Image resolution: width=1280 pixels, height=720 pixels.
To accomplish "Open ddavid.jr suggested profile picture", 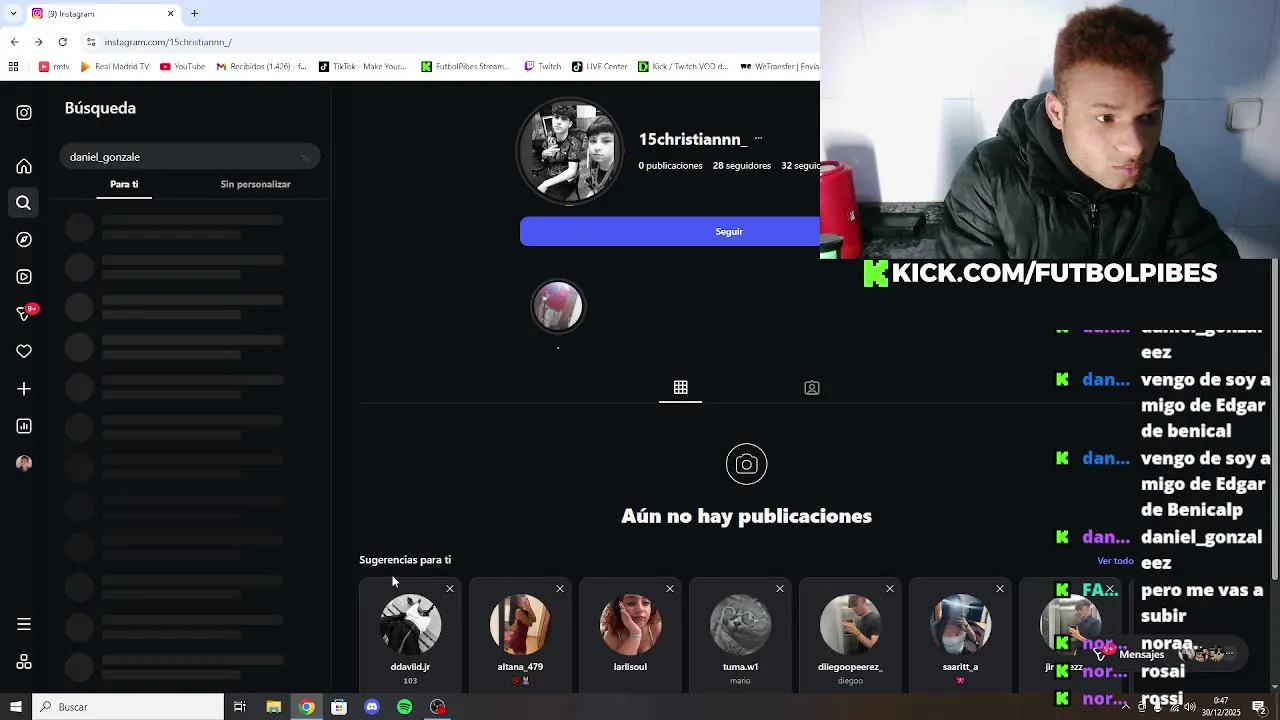I will pos(410,624).
